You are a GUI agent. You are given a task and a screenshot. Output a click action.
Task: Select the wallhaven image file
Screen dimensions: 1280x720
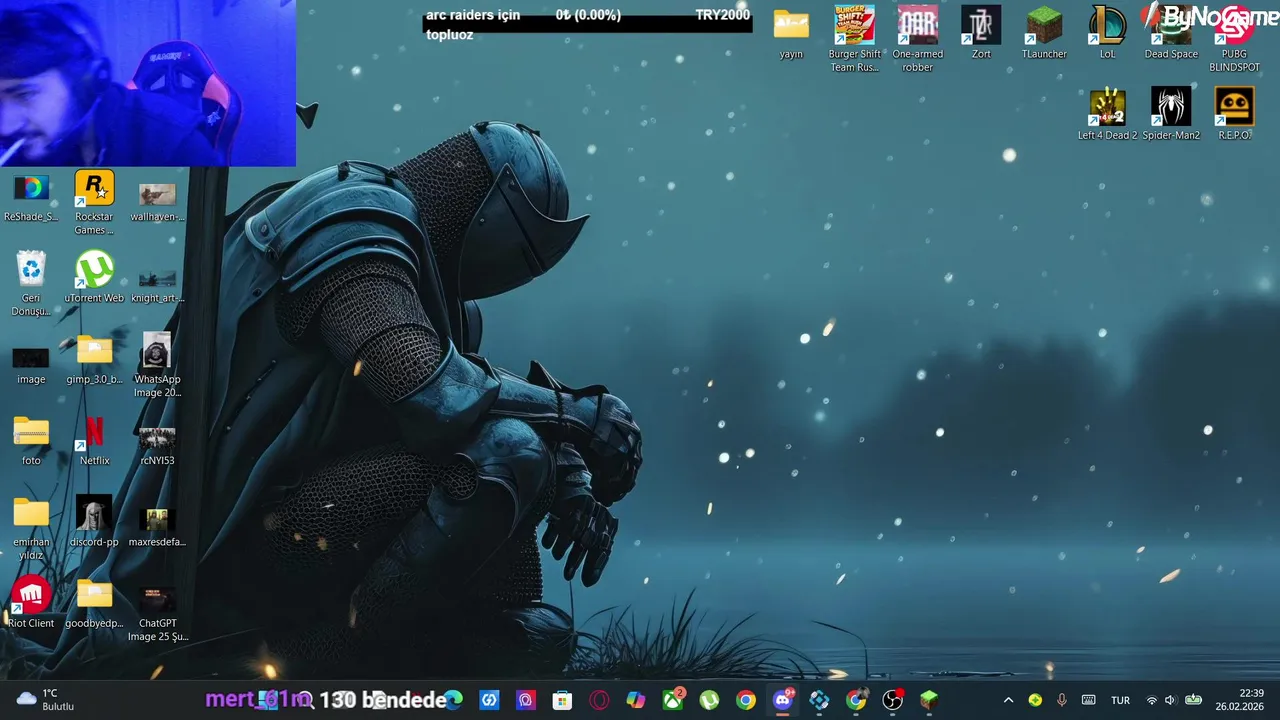pos(157,202)
